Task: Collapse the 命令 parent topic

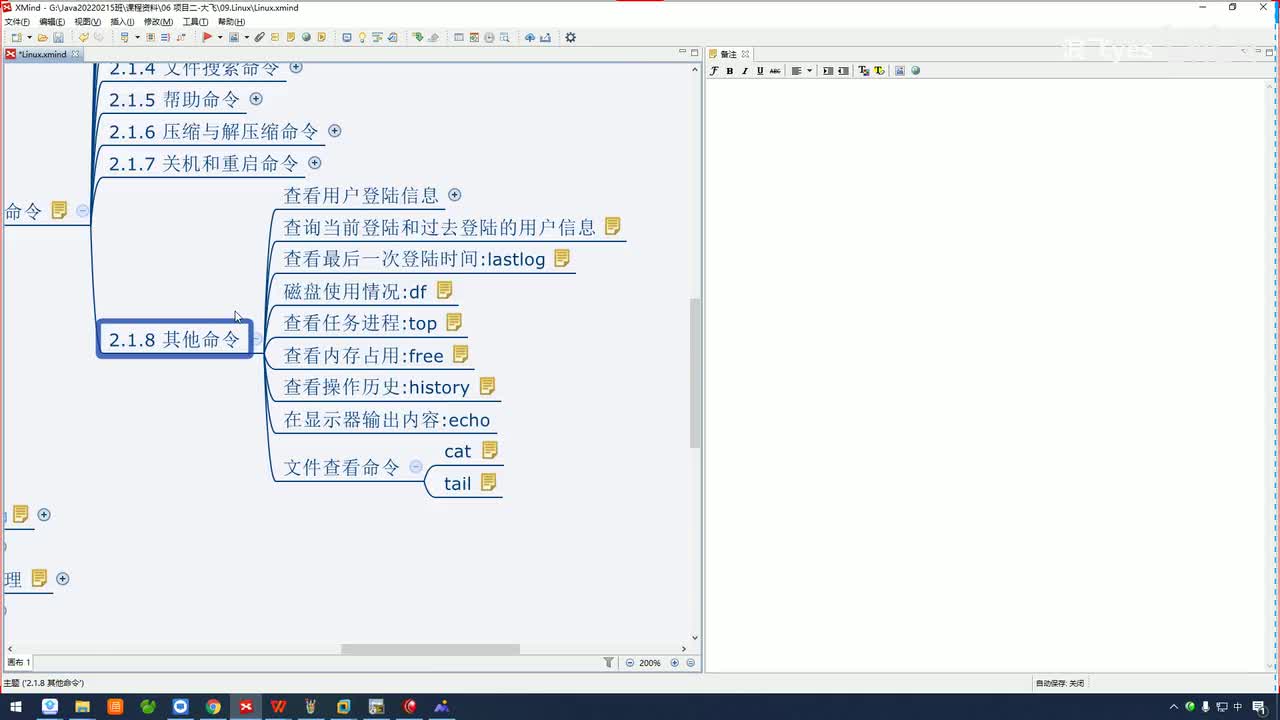Action: (83, 211)
